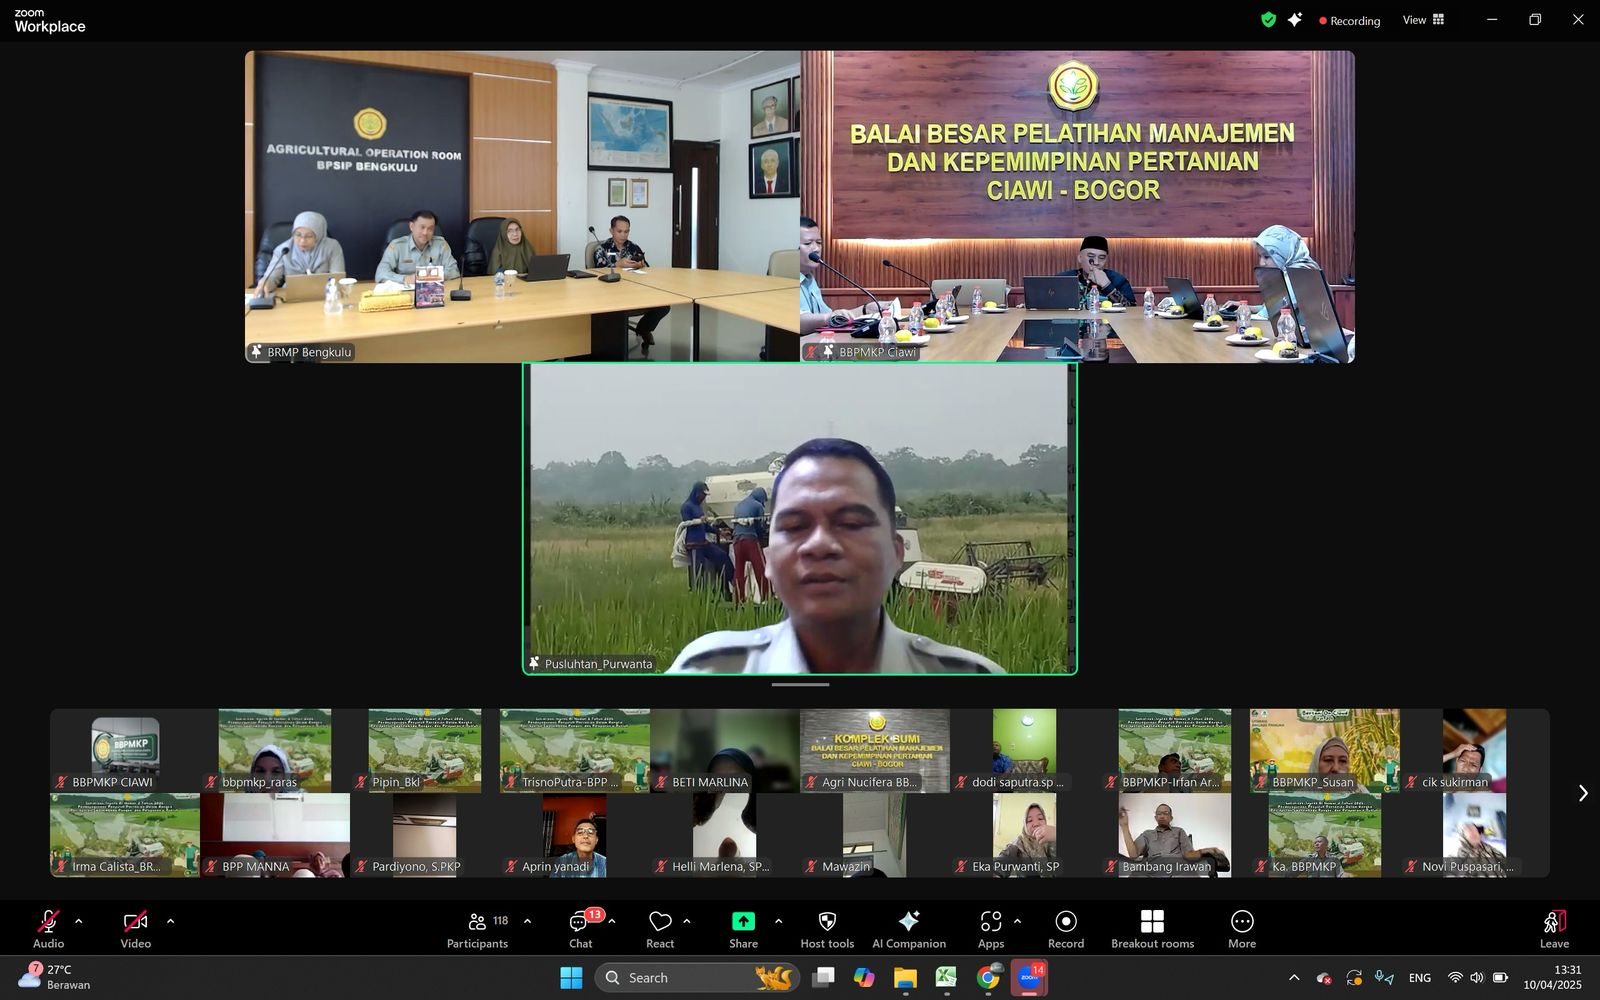
Task: Start camera with the Video button
Action: (136, 929)
